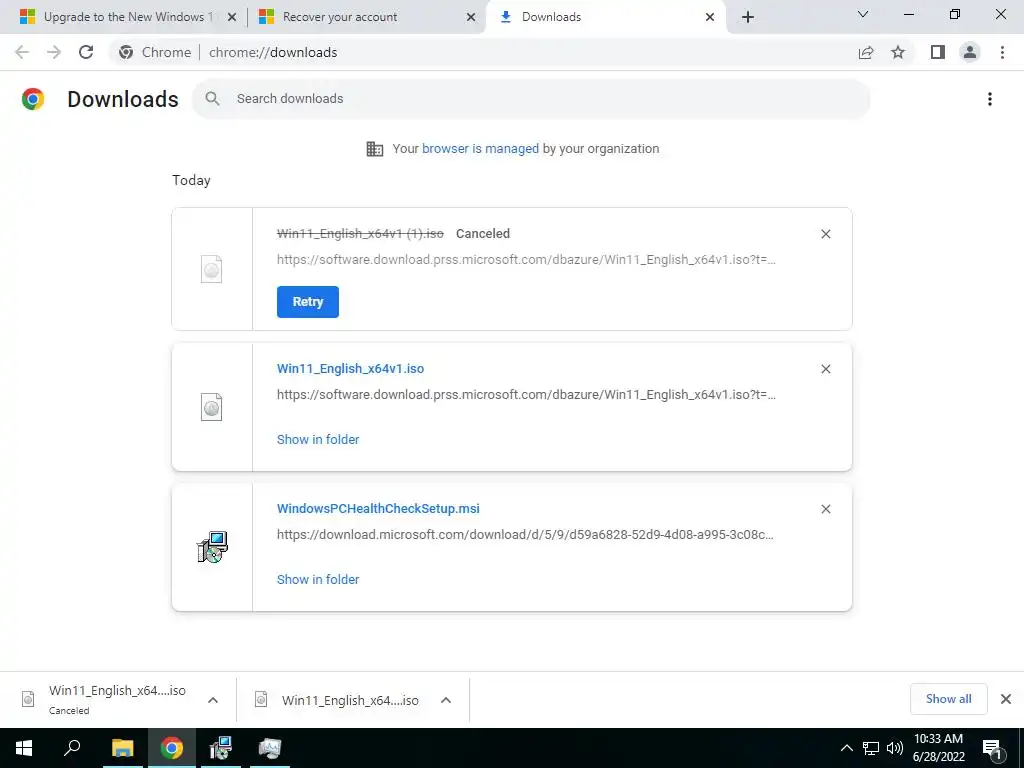Click Chrome icon in the taskbar
Screen dimensions: 1024x768
point(172,748)
